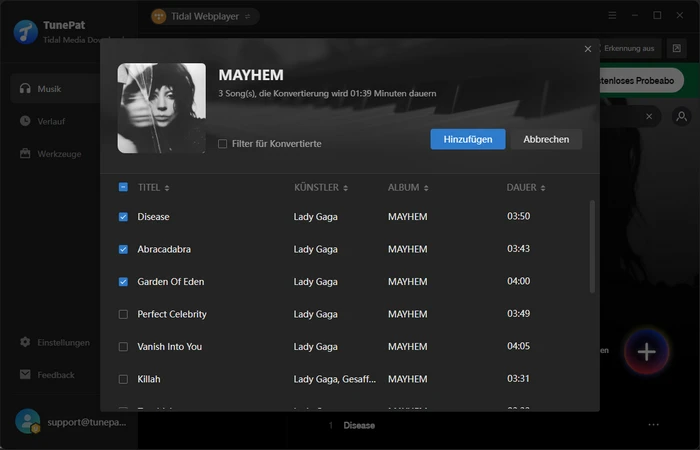Click the Tidal Webplayer logo icon
The width and height of the screenshot is (700, 450).
(158, 17)
